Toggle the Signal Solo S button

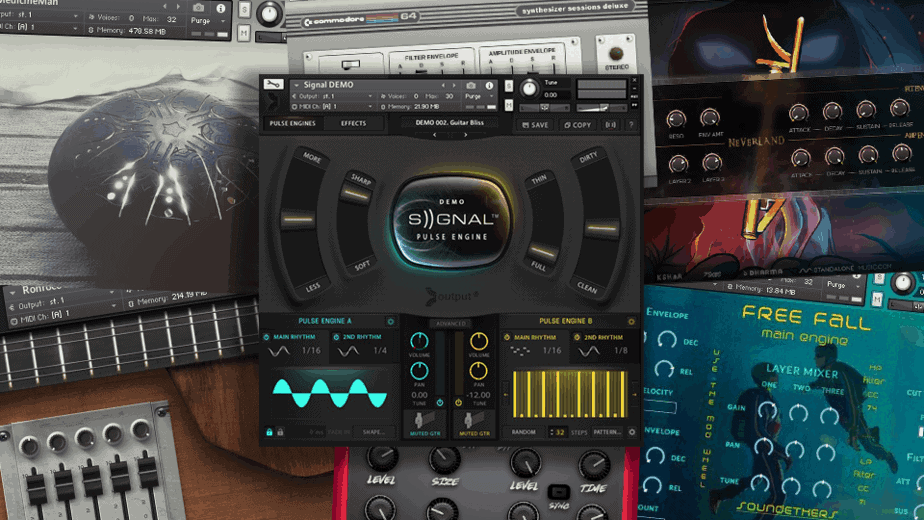(x=509, y=86)
